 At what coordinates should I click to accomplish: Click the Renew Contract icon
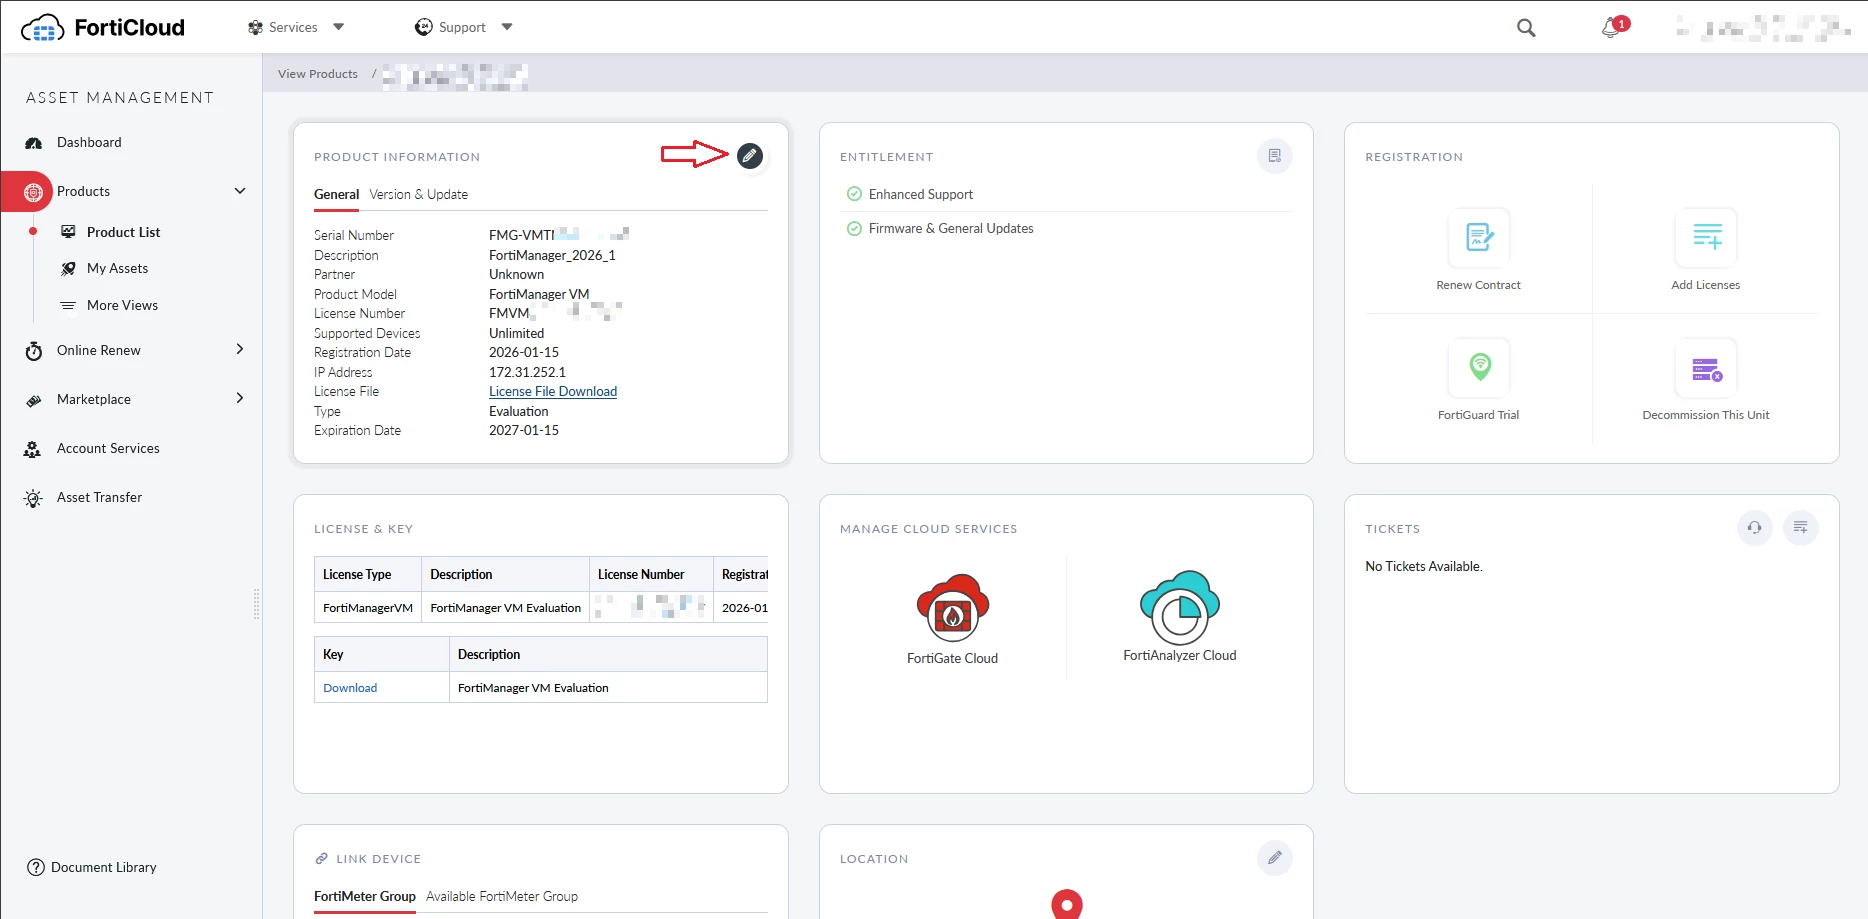(1479, 237)
